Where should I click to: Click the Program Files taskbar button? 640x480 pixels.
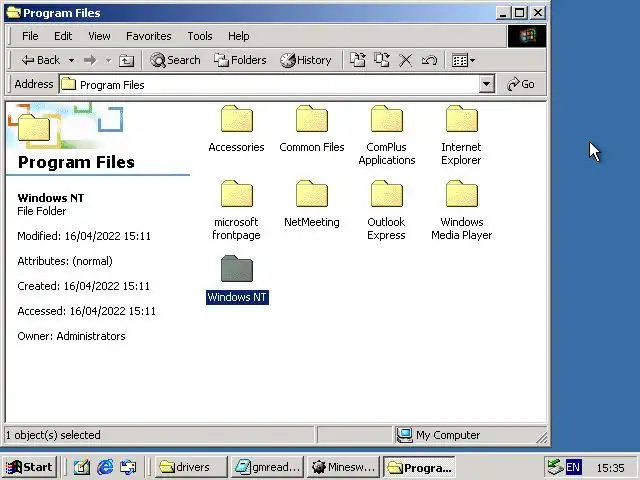(x=420, y=467)
